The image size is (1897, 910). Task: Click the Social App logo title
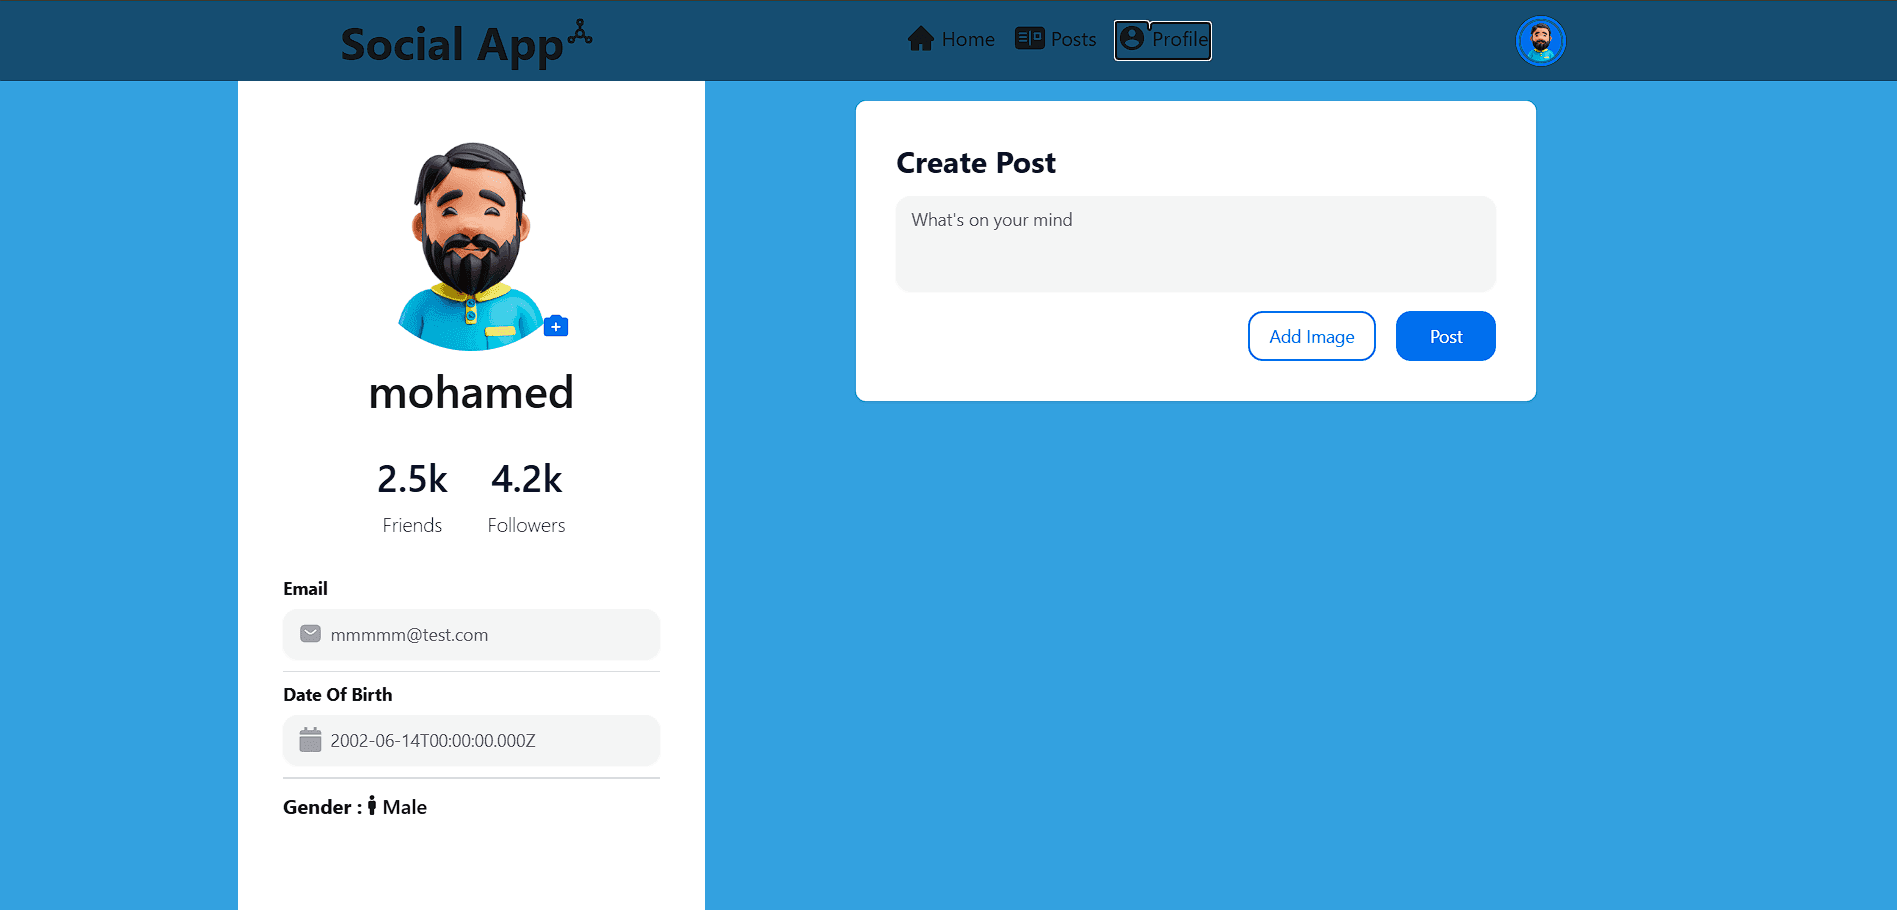tap(452, 45)
